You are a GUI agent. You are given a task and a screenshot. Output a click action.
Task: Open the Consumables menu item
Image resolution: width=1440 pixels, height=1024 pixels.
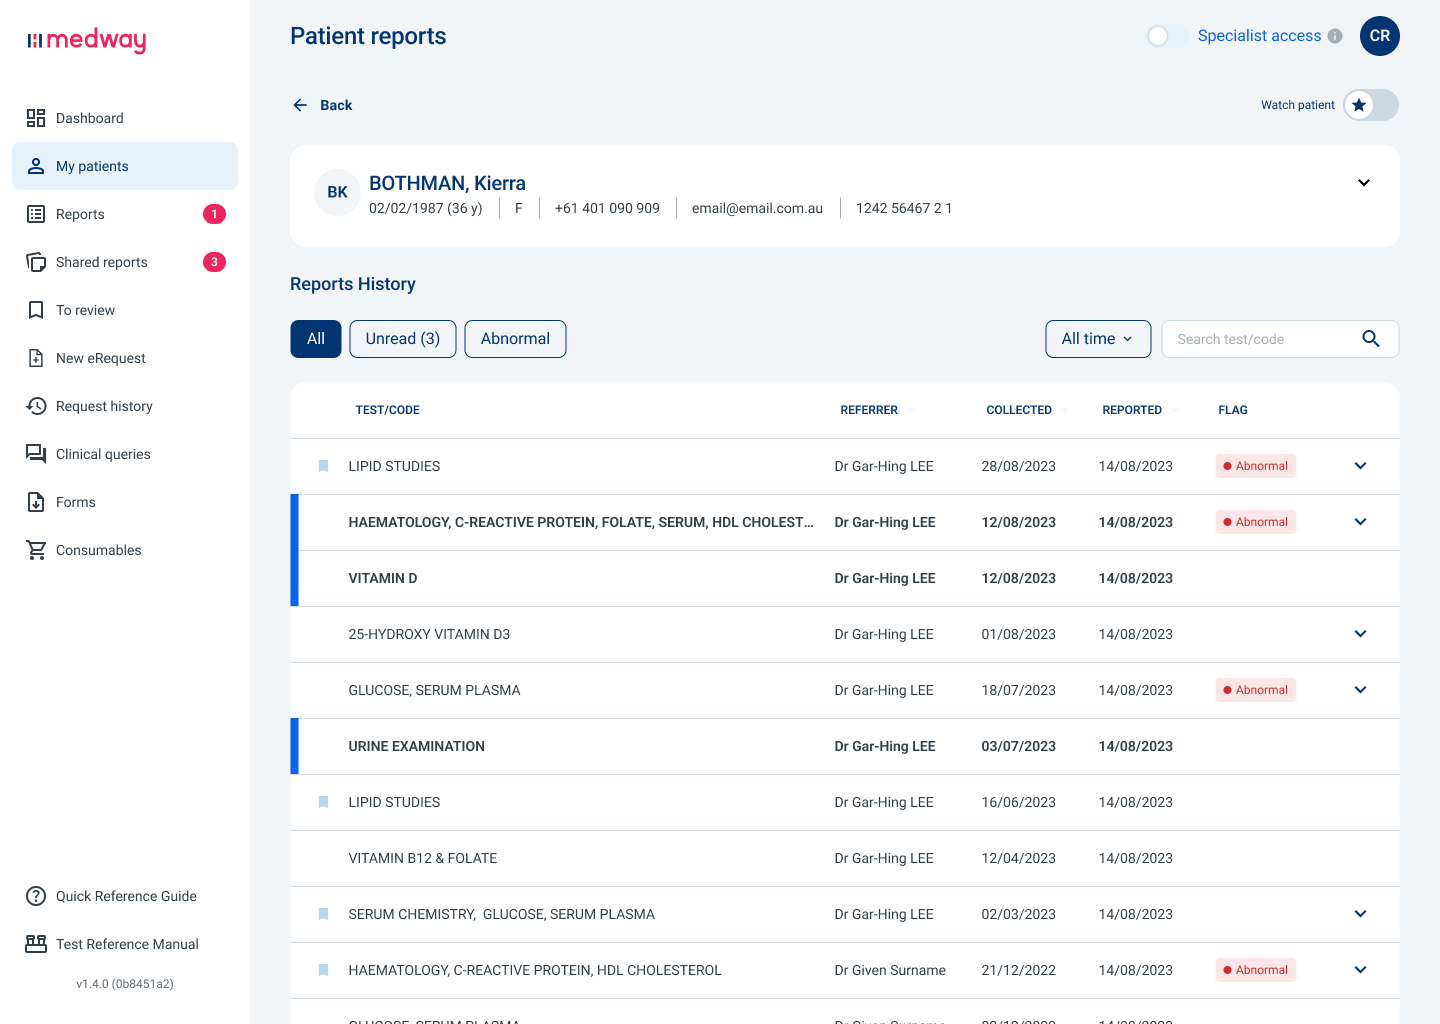tap(125, 550)
